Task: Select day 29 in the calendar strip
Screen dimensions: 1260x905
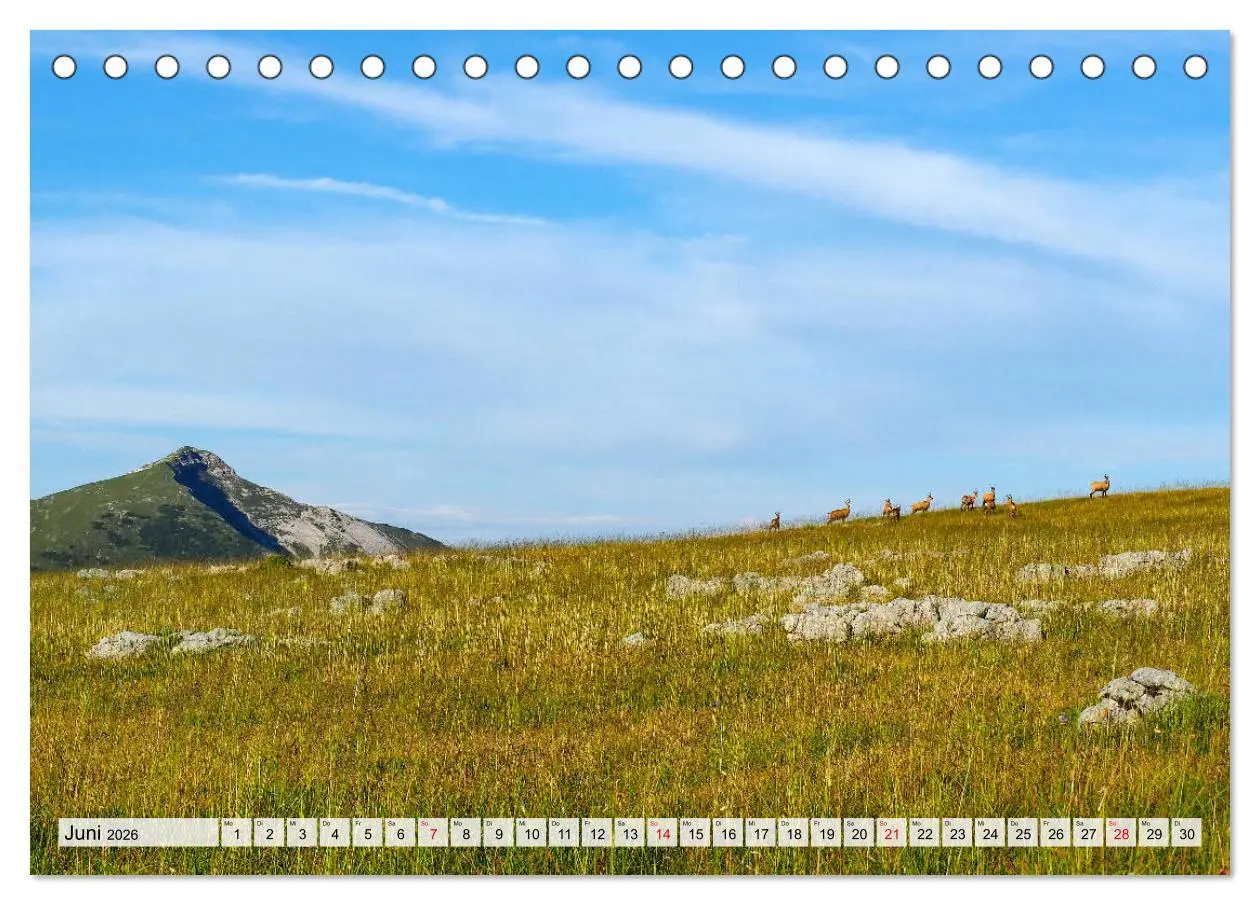Action: [1154, 833]
